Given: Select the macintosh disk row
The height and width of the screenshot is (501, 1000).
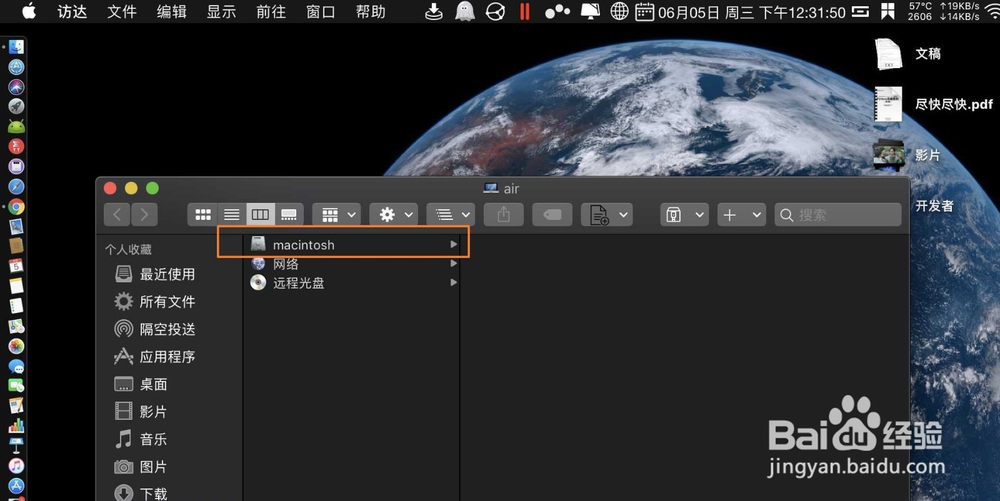Looking at the screenshot, I should click(351, 245).
